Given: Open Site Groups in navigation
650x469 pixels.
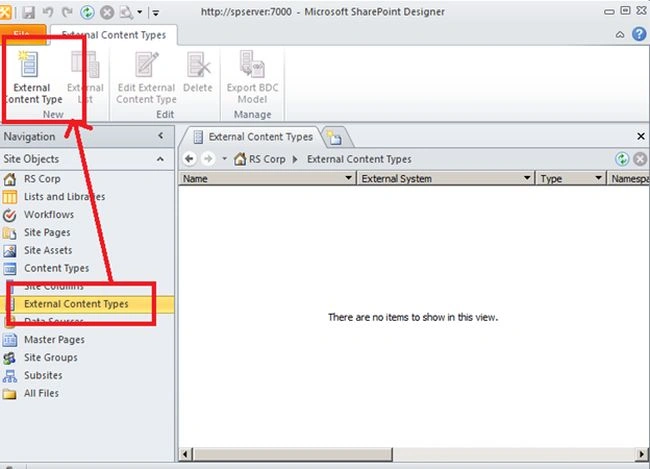Looking at the screenshot, I should click(x=51, y=357).
